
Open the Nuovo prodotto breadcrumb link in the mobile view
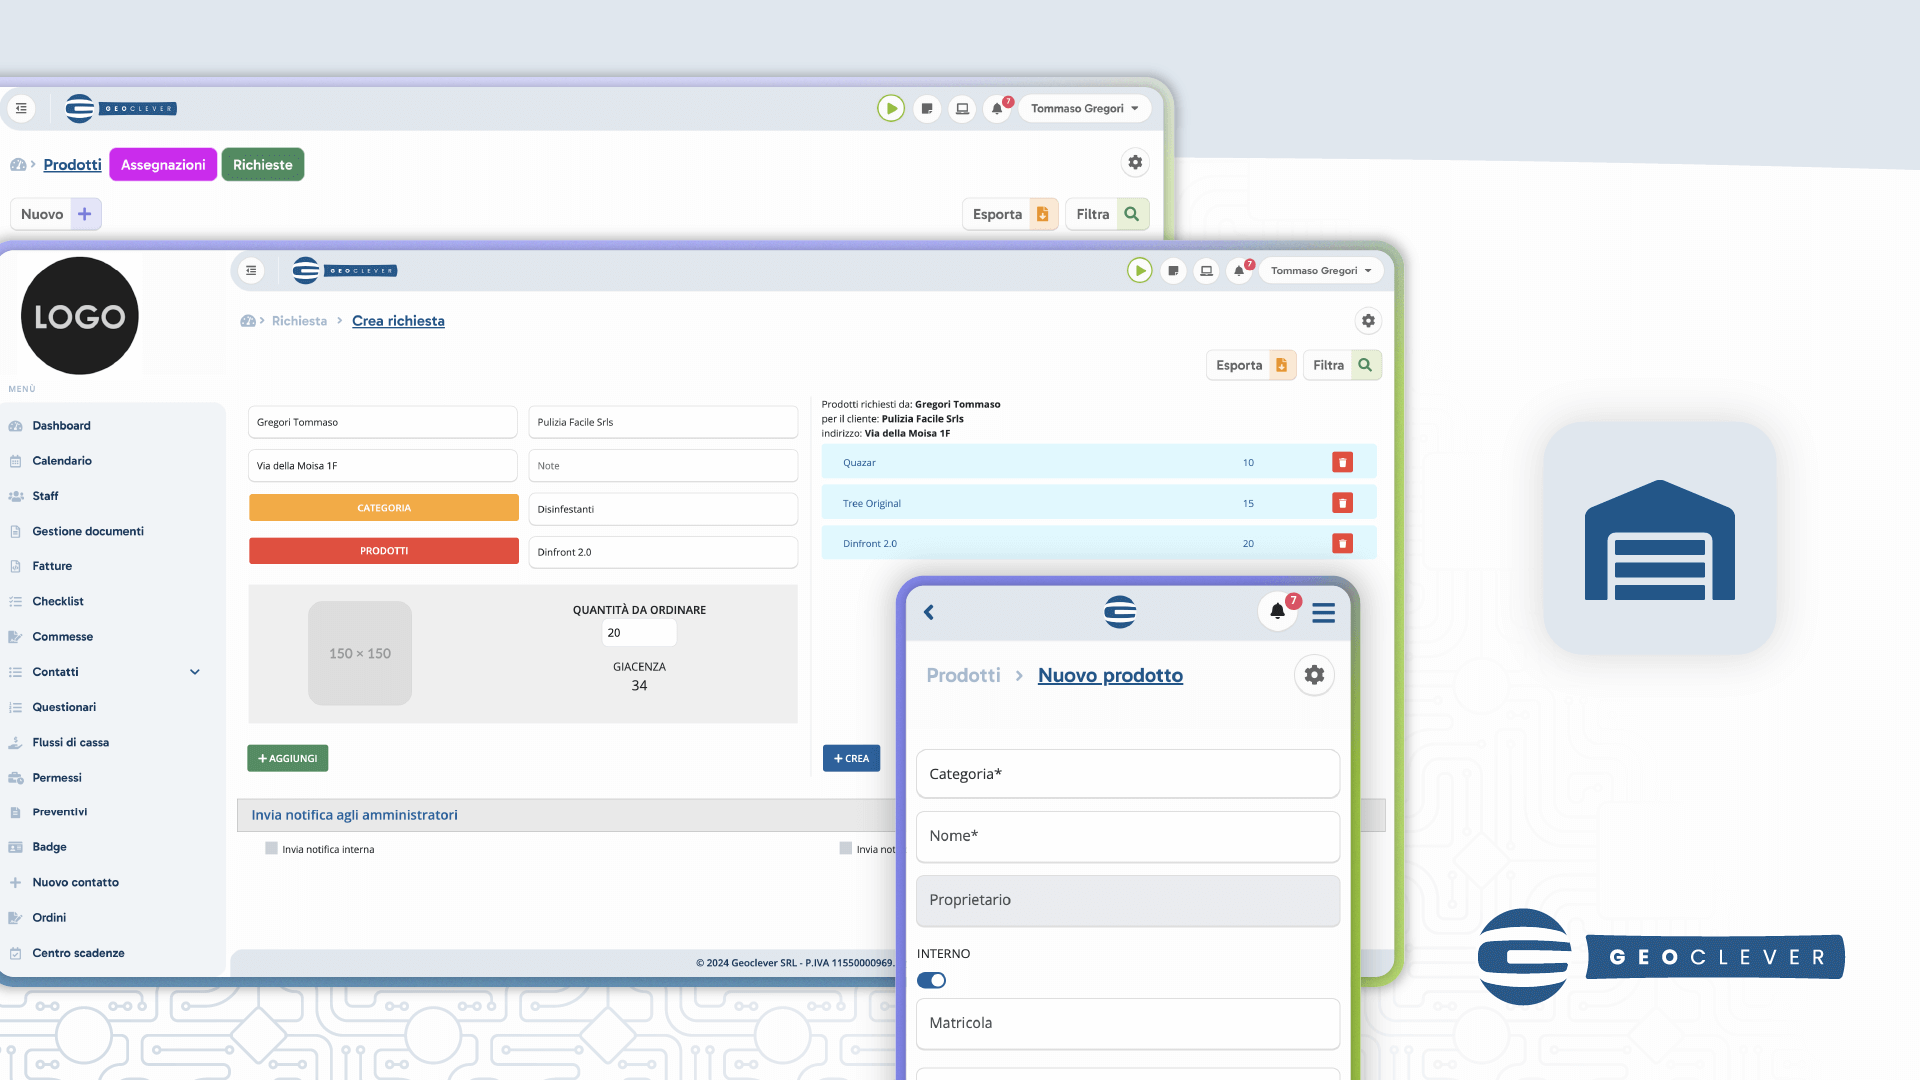click(1110, 676)
